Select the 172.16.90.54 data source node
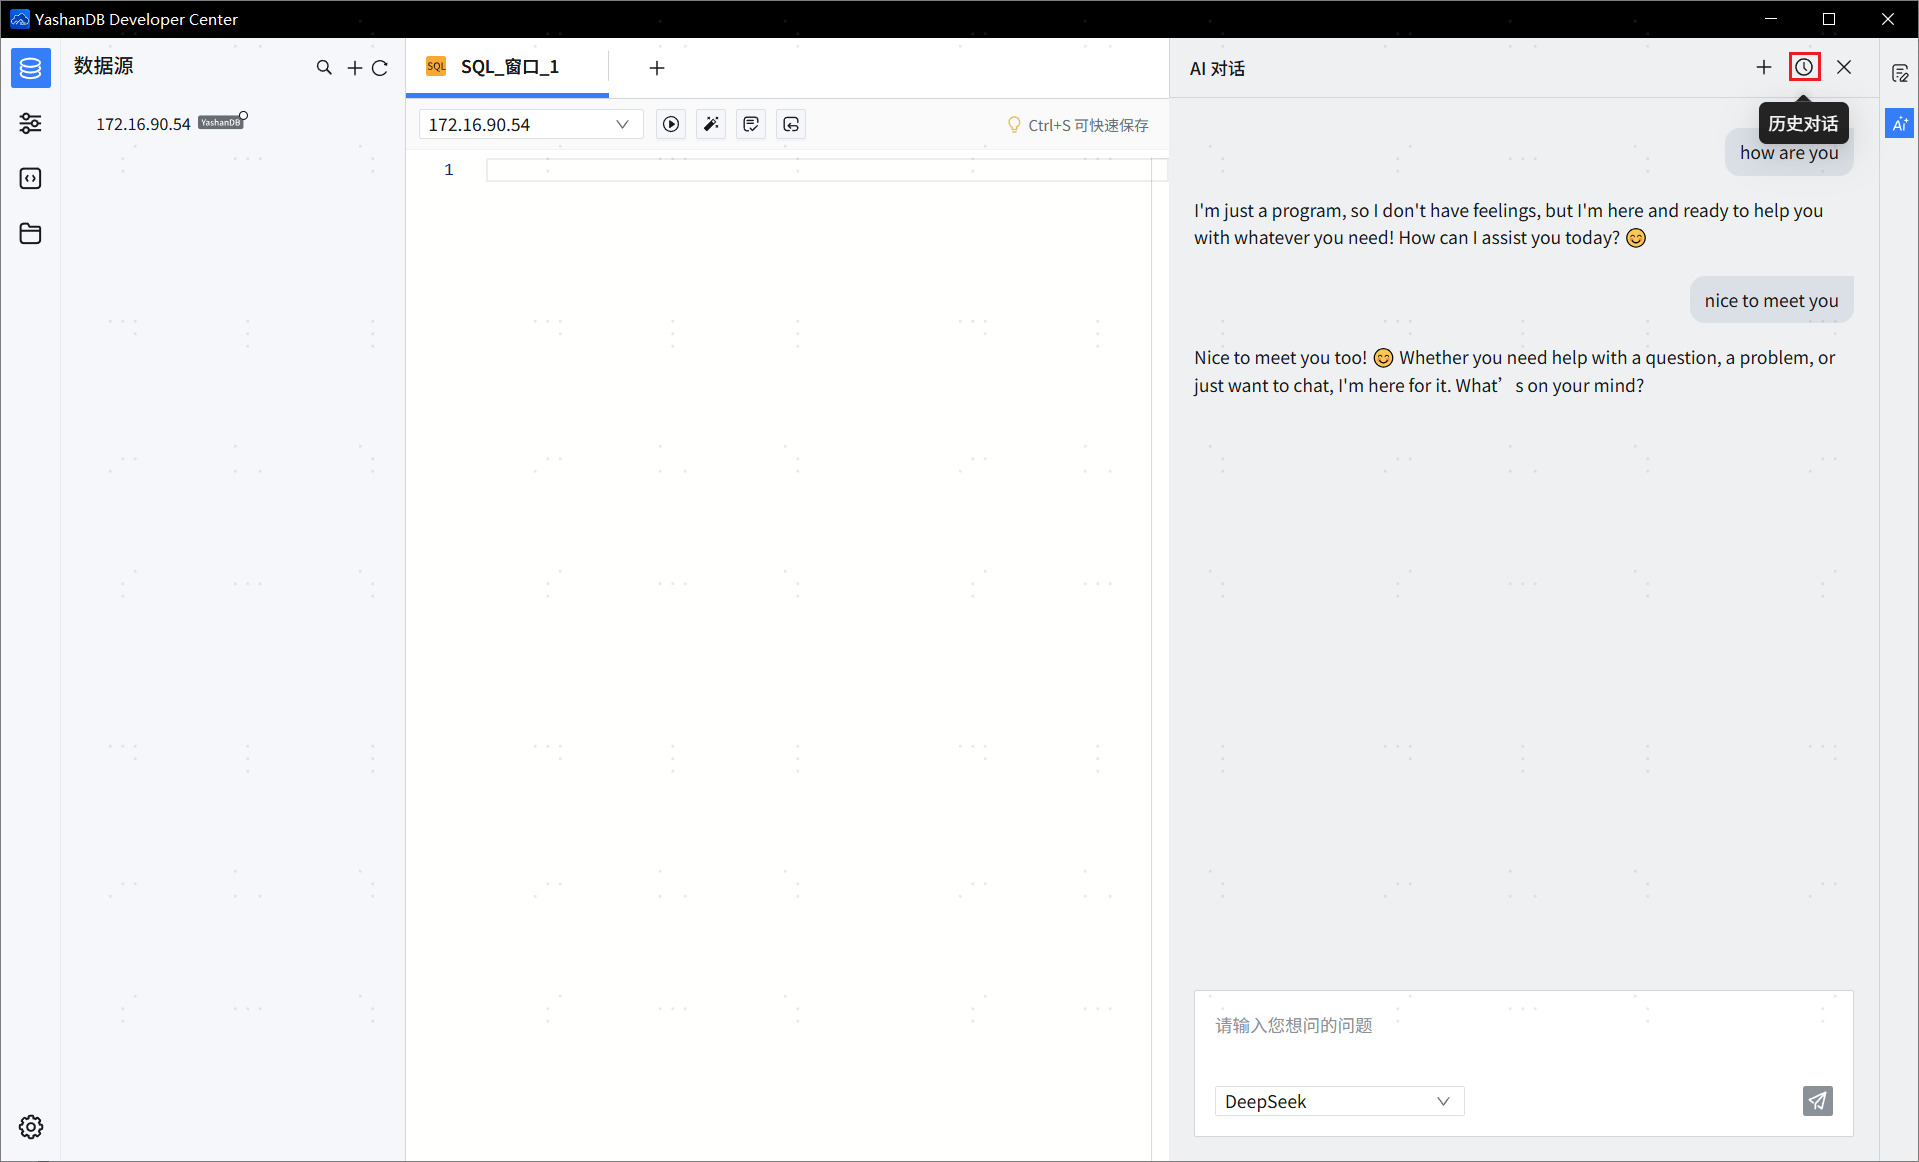This screenshot has width=1919, height=1162. click(143, 124)
